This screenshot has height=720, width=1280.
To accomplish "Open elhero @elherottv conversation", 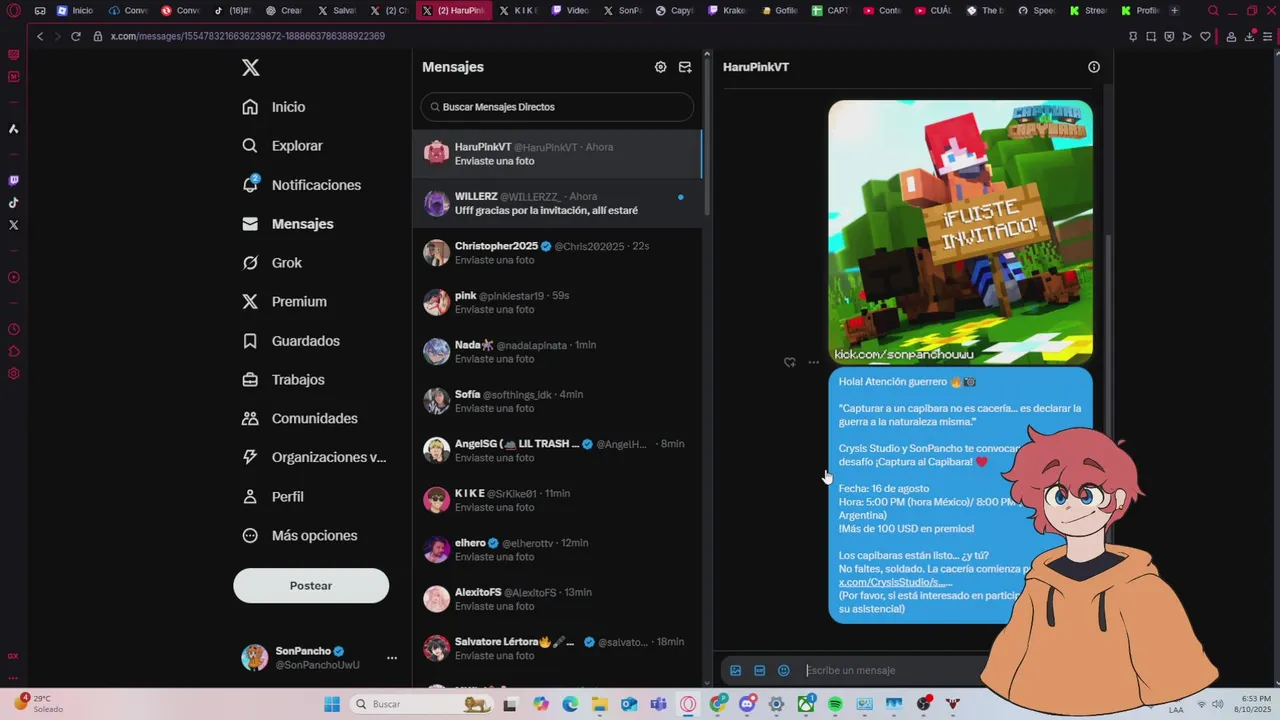I will (557, 550).
